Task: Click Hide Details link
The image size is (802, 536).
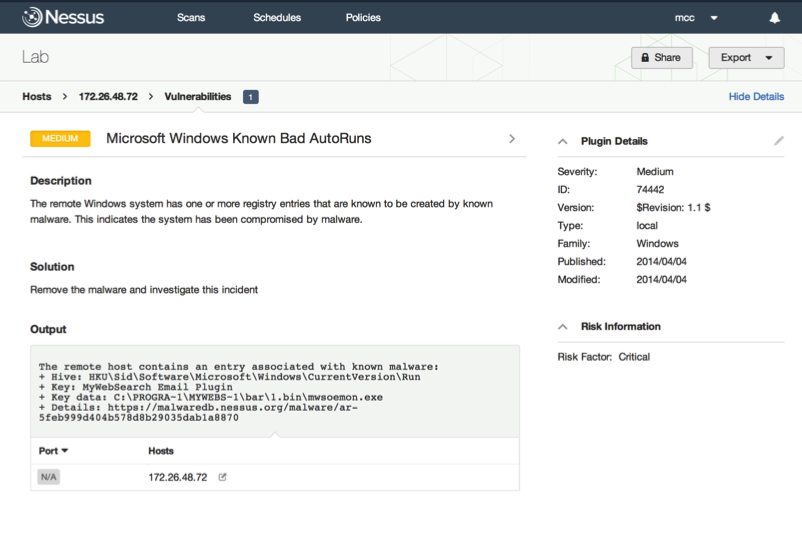Action: coord(756,96)
